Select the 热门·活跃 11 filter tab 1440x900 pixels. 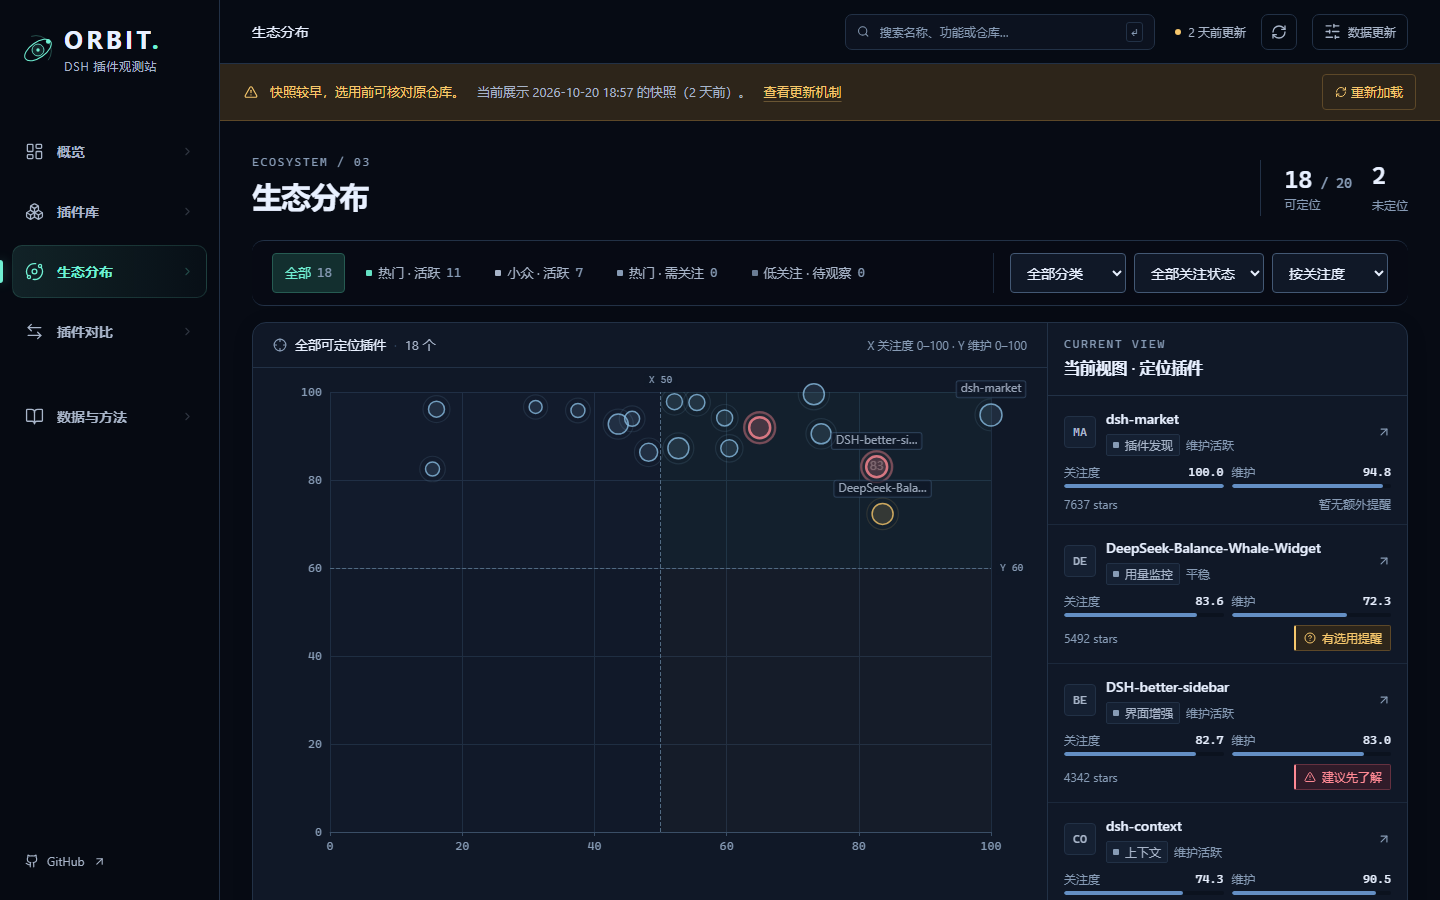point(413,273)
